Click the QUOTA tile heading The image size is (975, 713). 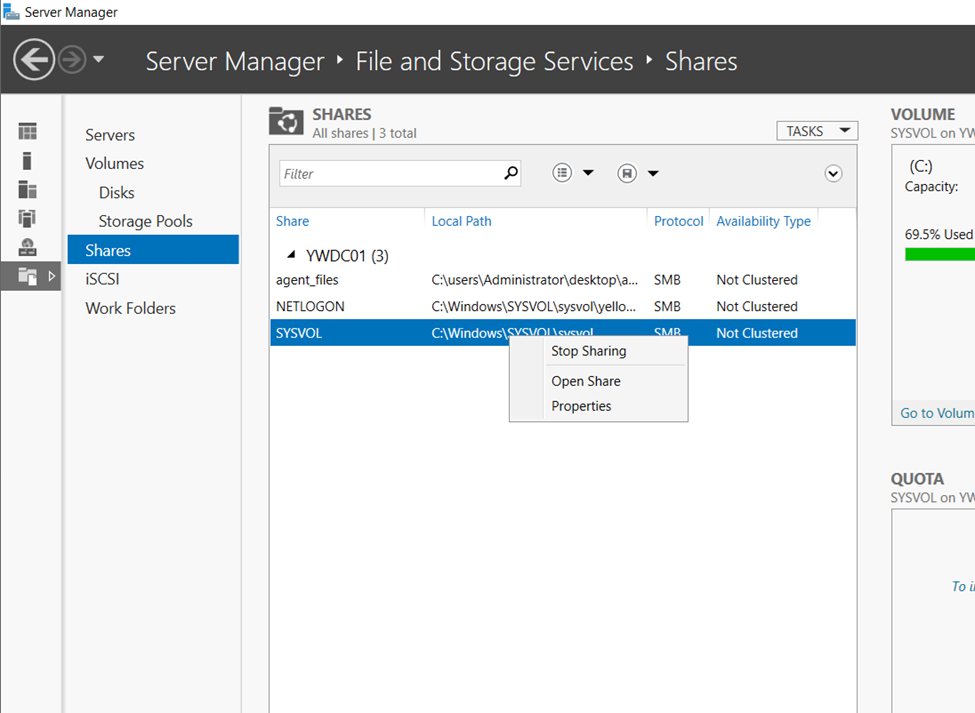(917, 479)
